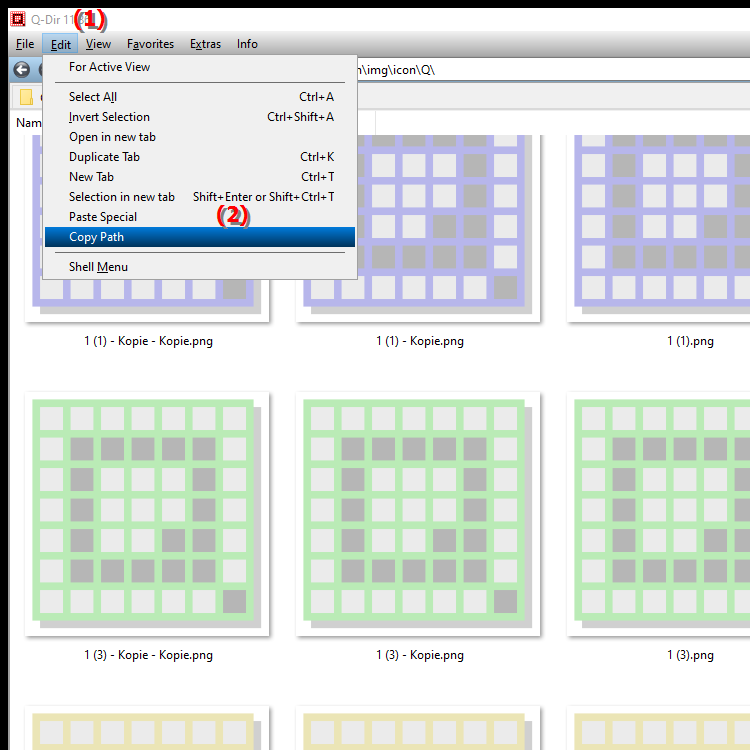The height and width of the screenshot is (750, 750).
Task: Choose New Tab menu entry
Action: coord(200,177)
